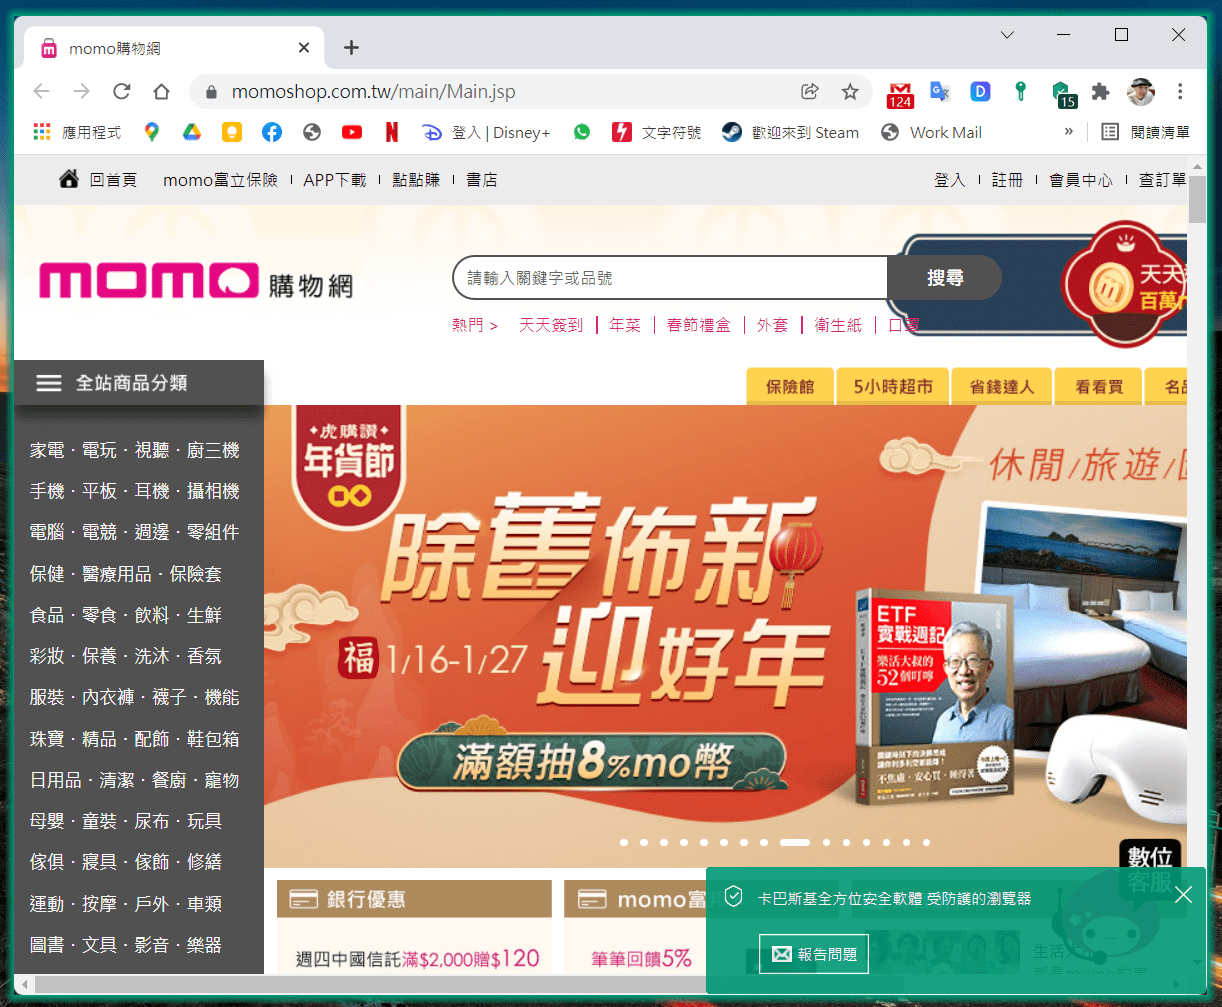Viewport: 1222px width, 1007px height.
Task: Open the Chrome extensions puzzle icon
Action: pyautogui.click(x=1100, y=92)
